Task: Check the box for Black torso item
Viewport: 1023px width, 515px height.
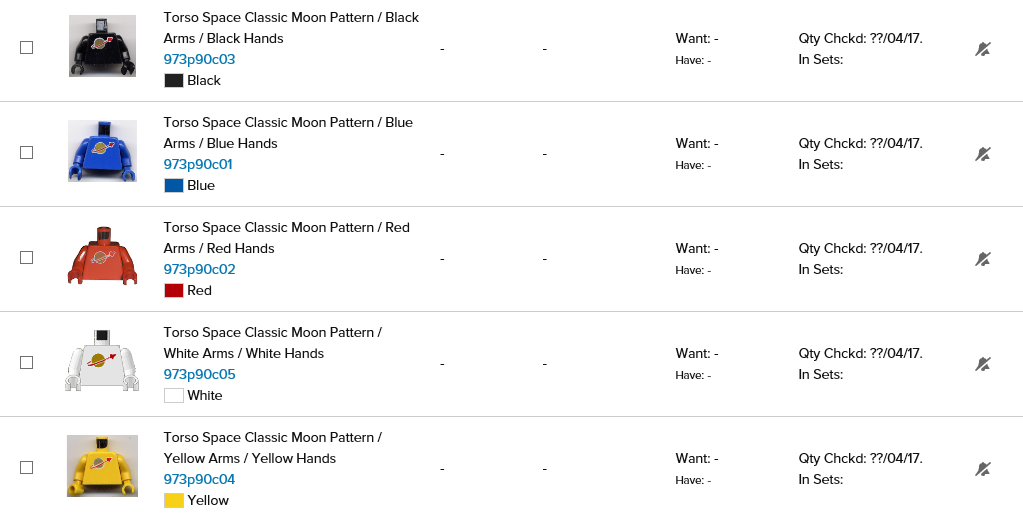Action: pos(27,47)
